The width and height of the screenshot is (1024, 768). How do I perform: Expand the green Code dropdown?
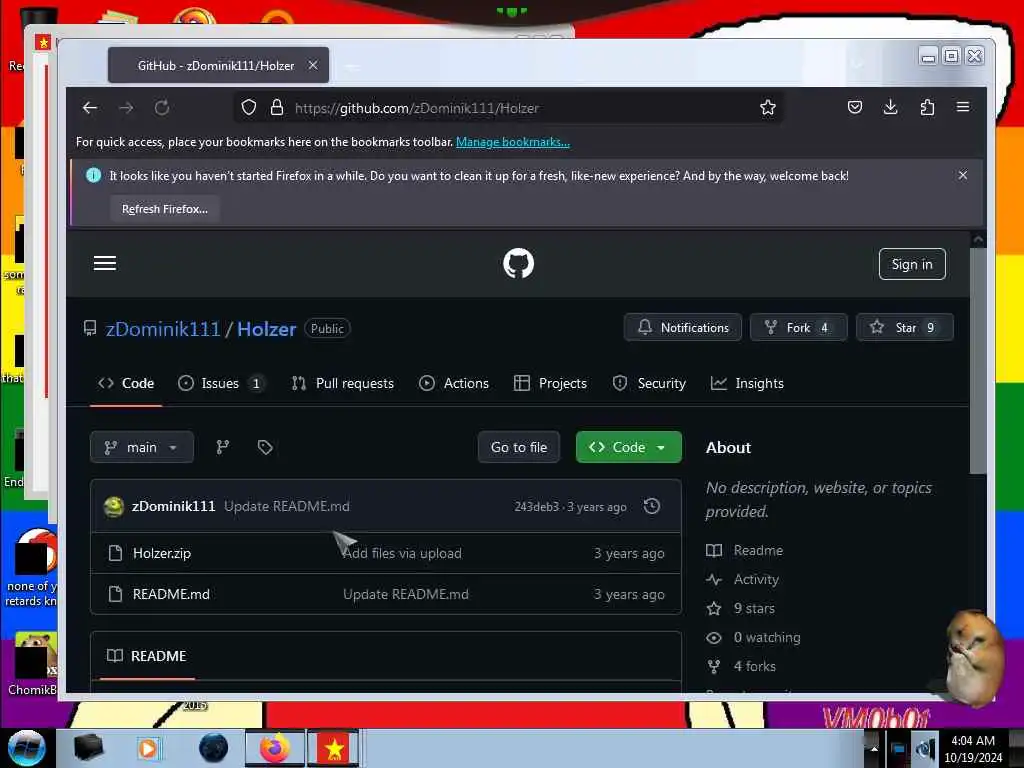point(629,447)
